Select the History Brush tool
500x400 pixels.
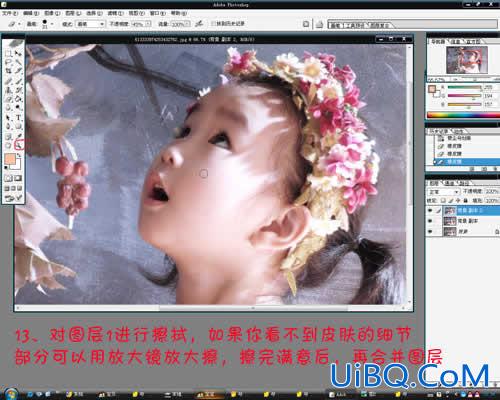click(x=18, y=90)
